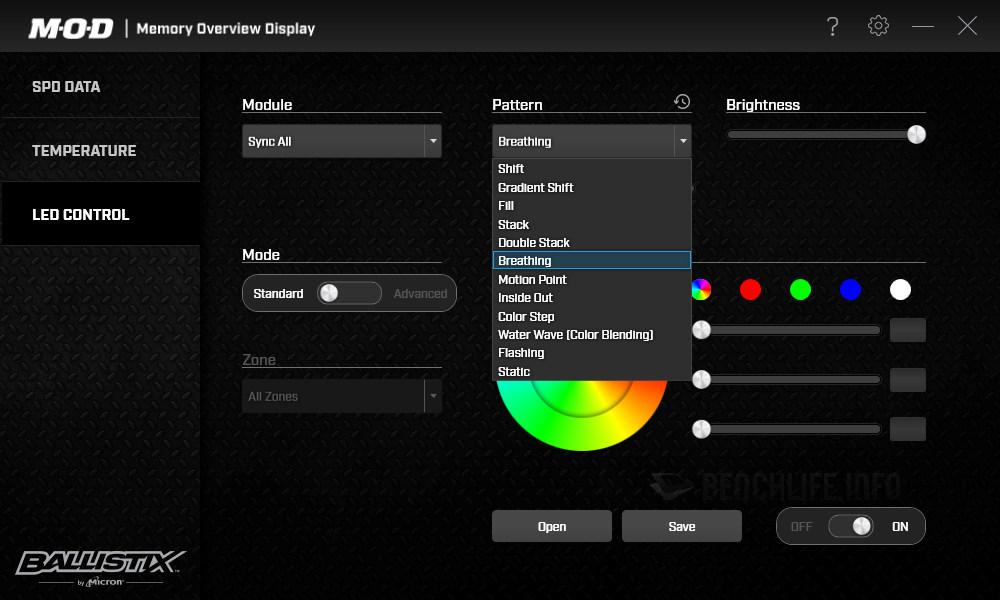Click the help question mark icon

click(x=832, y=27)
